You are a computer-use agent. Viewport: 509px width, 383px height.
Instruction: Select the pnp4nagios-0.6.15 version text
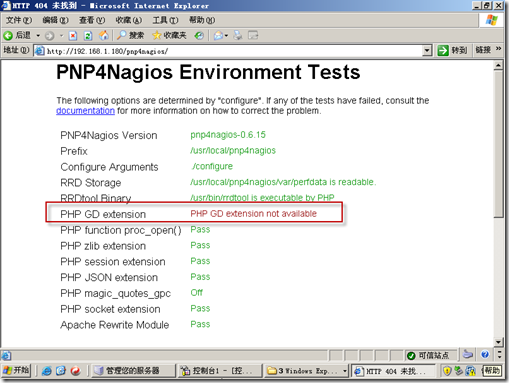228,135
